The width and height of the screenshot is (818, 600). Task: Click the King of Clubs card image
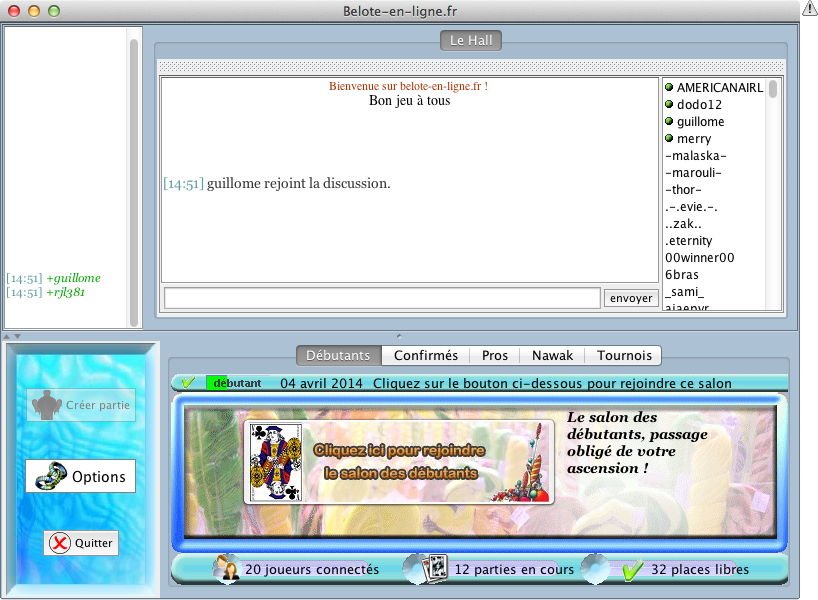(275, 462)
